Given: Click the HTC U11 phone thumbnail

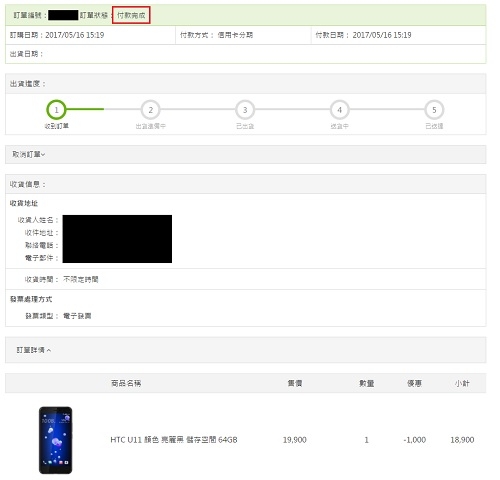Looking at the screenshot, I should point(55,440).
